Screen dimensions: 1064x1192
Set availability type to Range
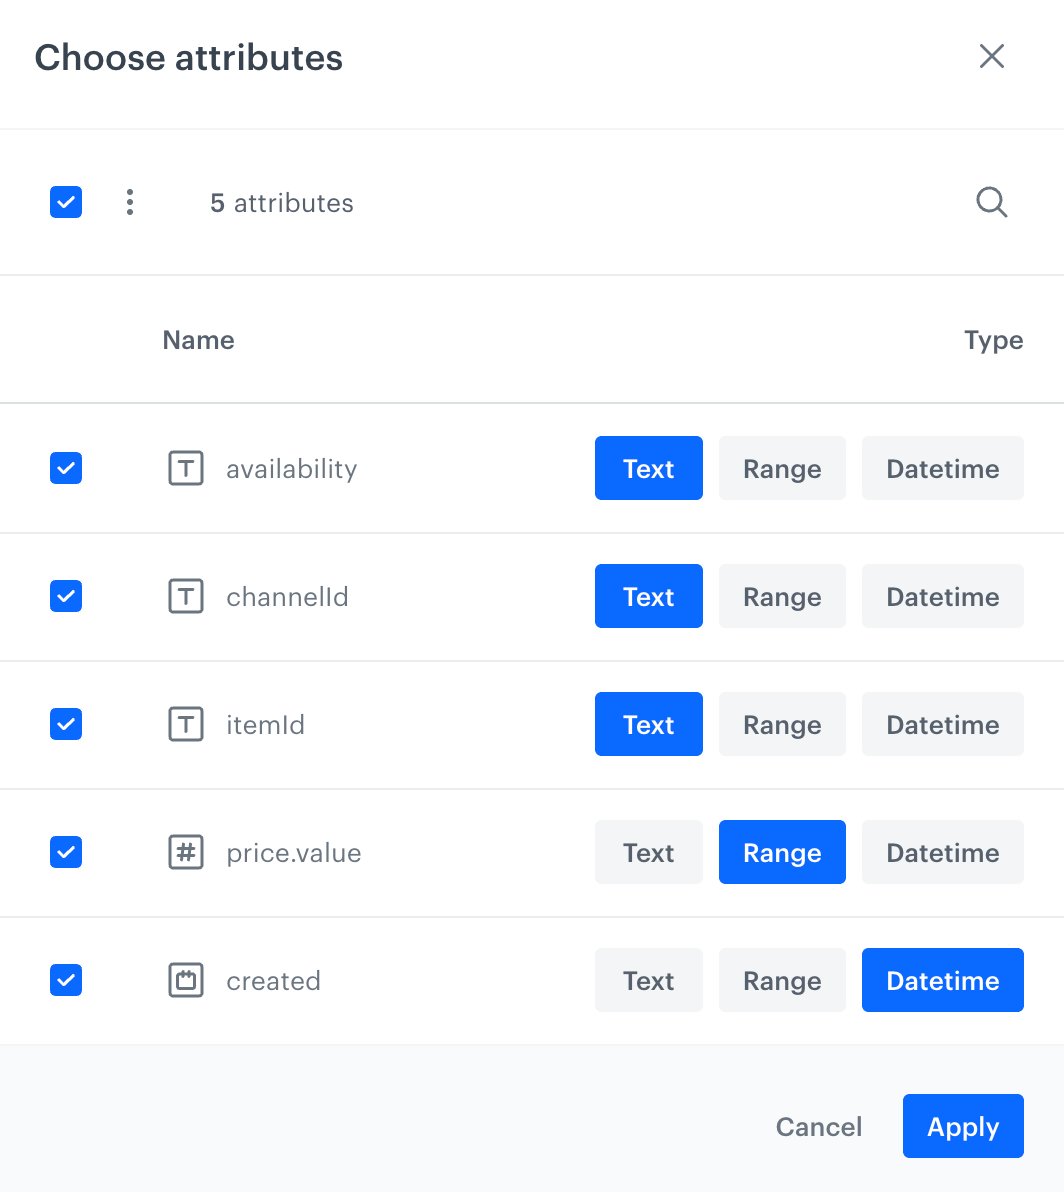click(x=782, y=468)
